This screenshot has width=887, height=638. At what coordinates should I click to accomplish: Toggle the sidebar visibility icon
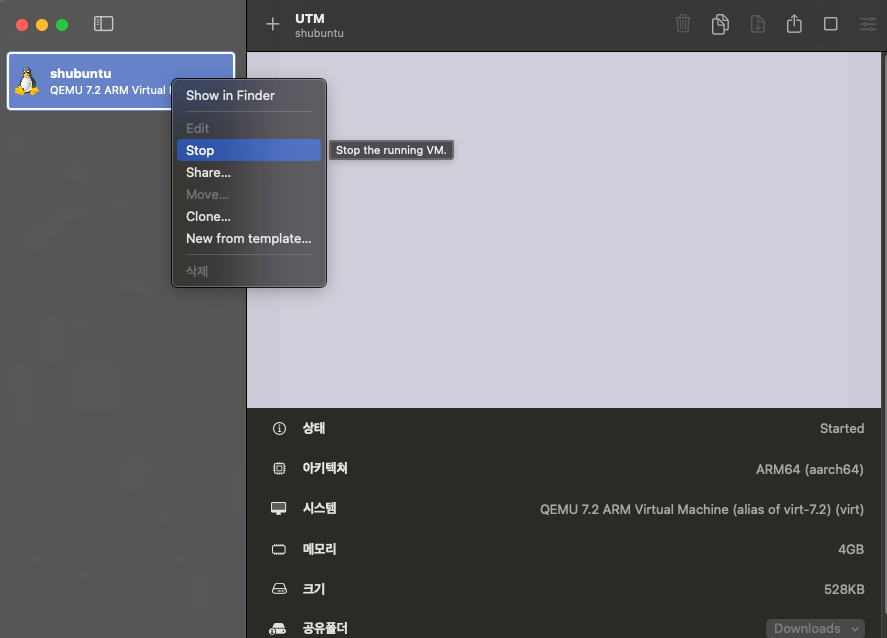(104, 24)
